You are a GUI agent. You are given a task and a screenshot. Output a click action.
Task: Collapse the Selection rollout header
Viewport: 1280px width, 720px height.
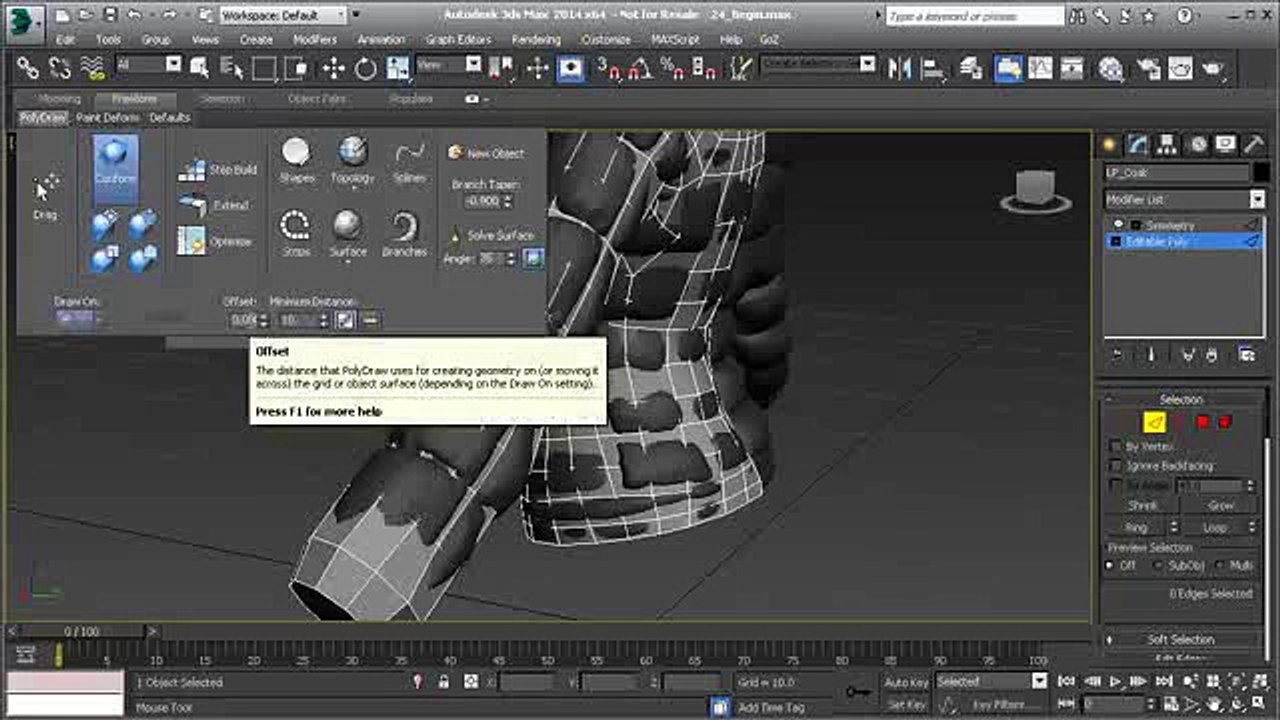point(1180,399)
